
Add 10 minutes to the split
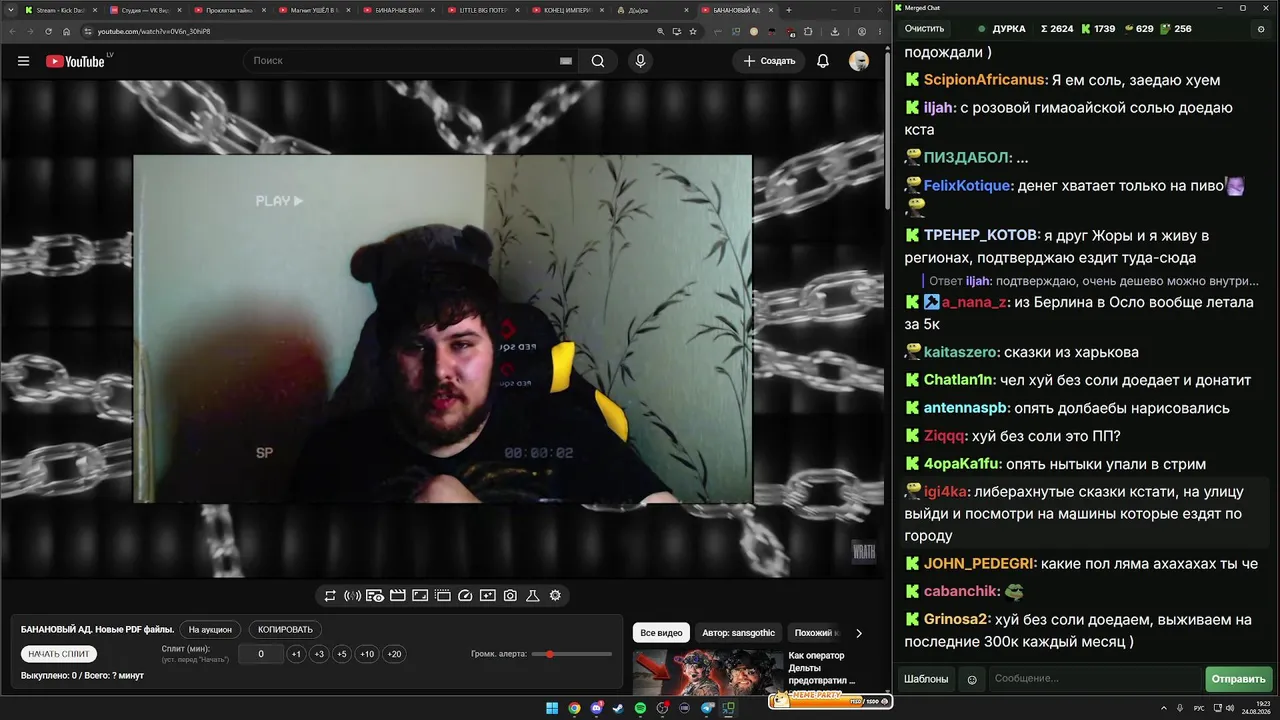click(x=367, y=654)
